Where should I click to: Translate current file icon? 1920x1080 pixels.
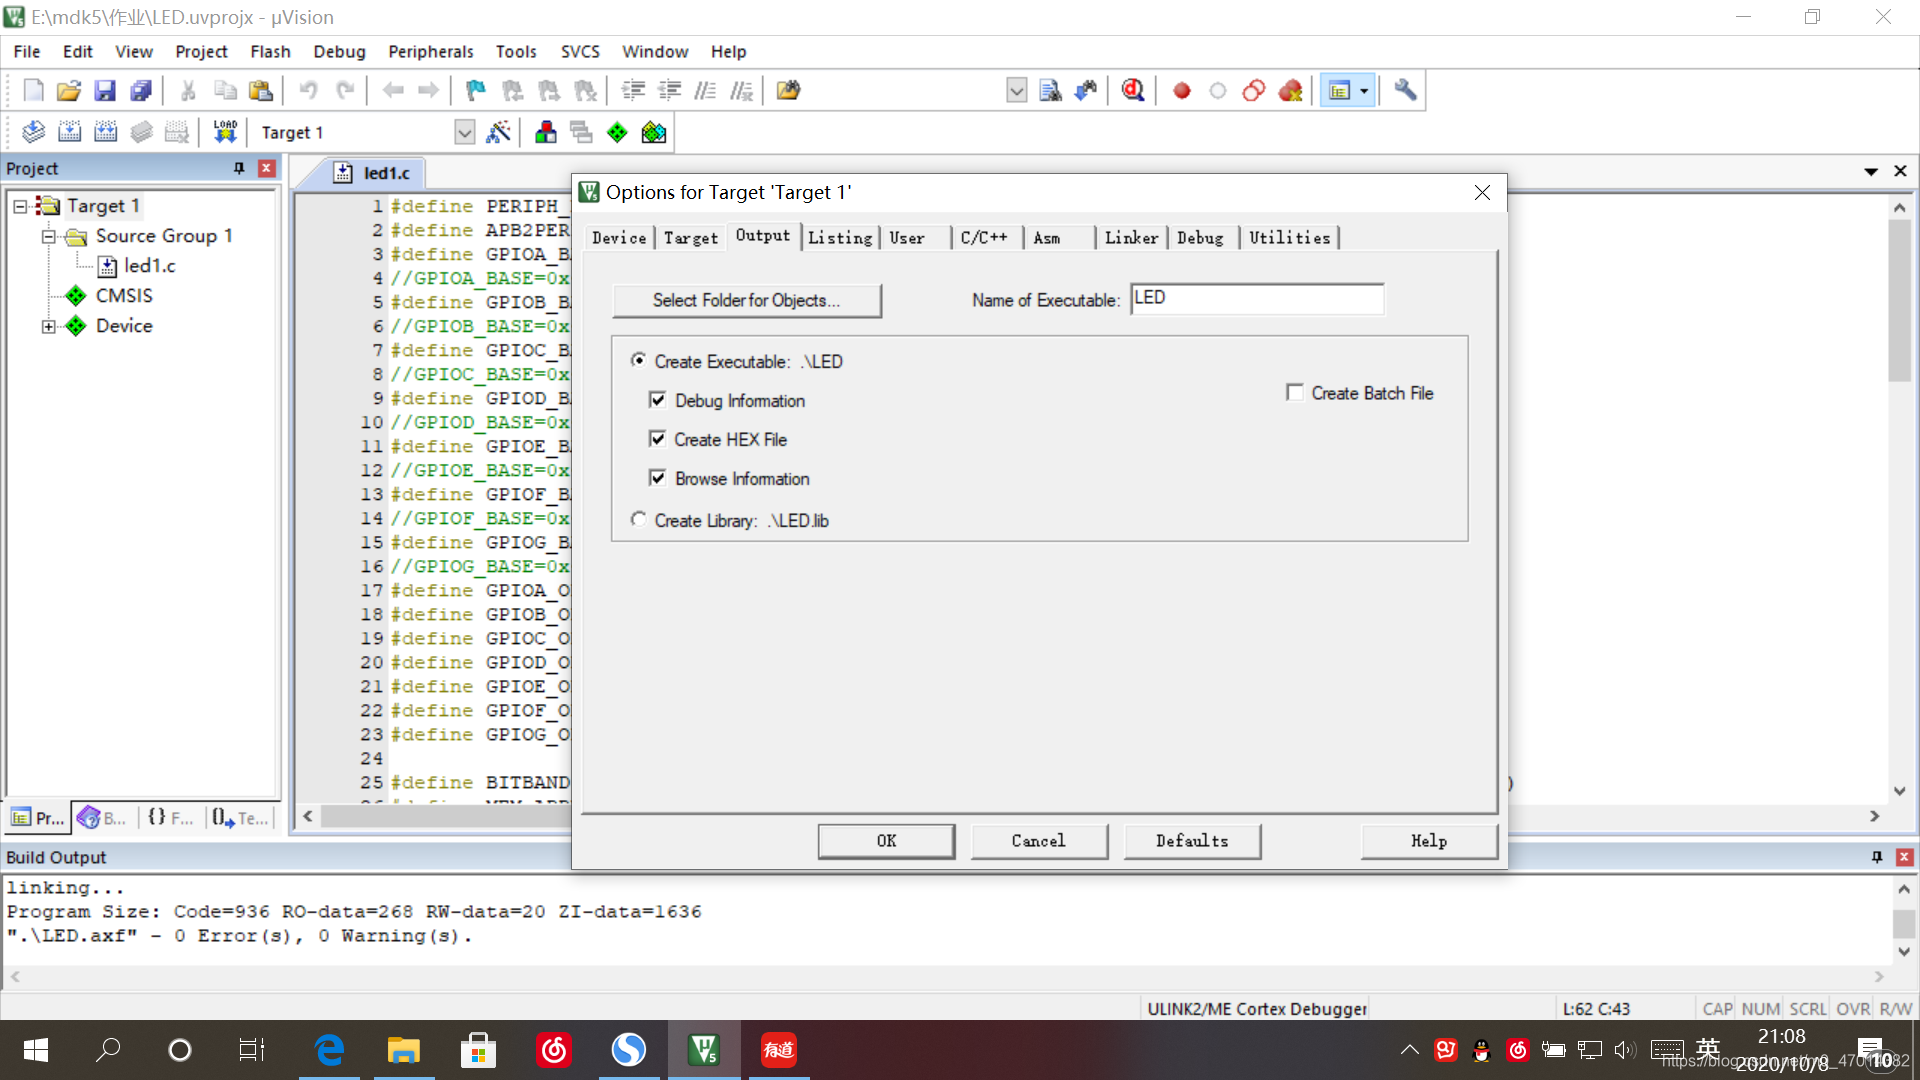pos(33,132)
